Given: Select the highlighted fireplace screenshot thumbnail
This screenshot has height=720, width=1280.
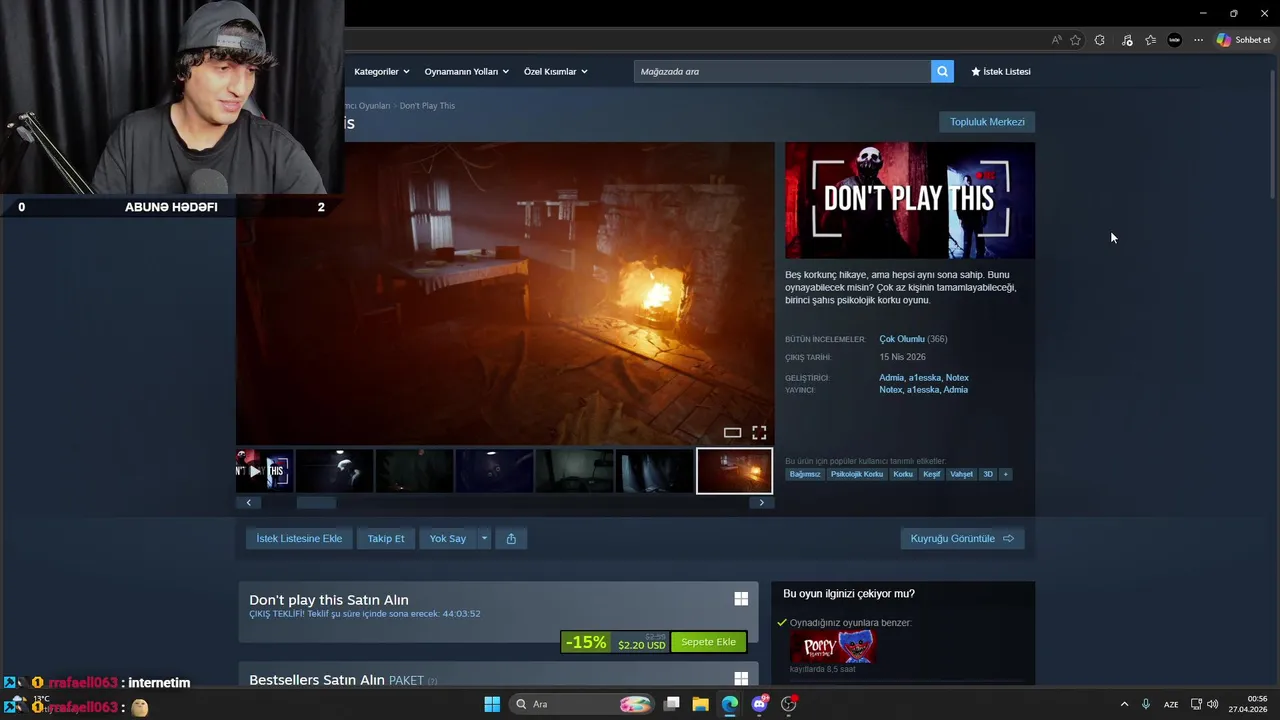Looking at the screenshot, I should 734,471.
